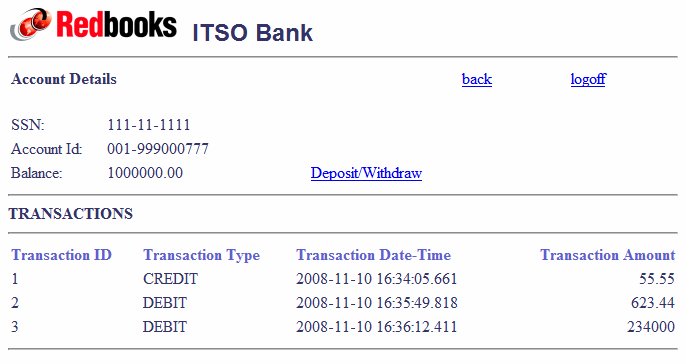Viewport: 686px width, 364px height.
Task: Select the SSN value 111-11-1111
Action: tap(149, 125)
